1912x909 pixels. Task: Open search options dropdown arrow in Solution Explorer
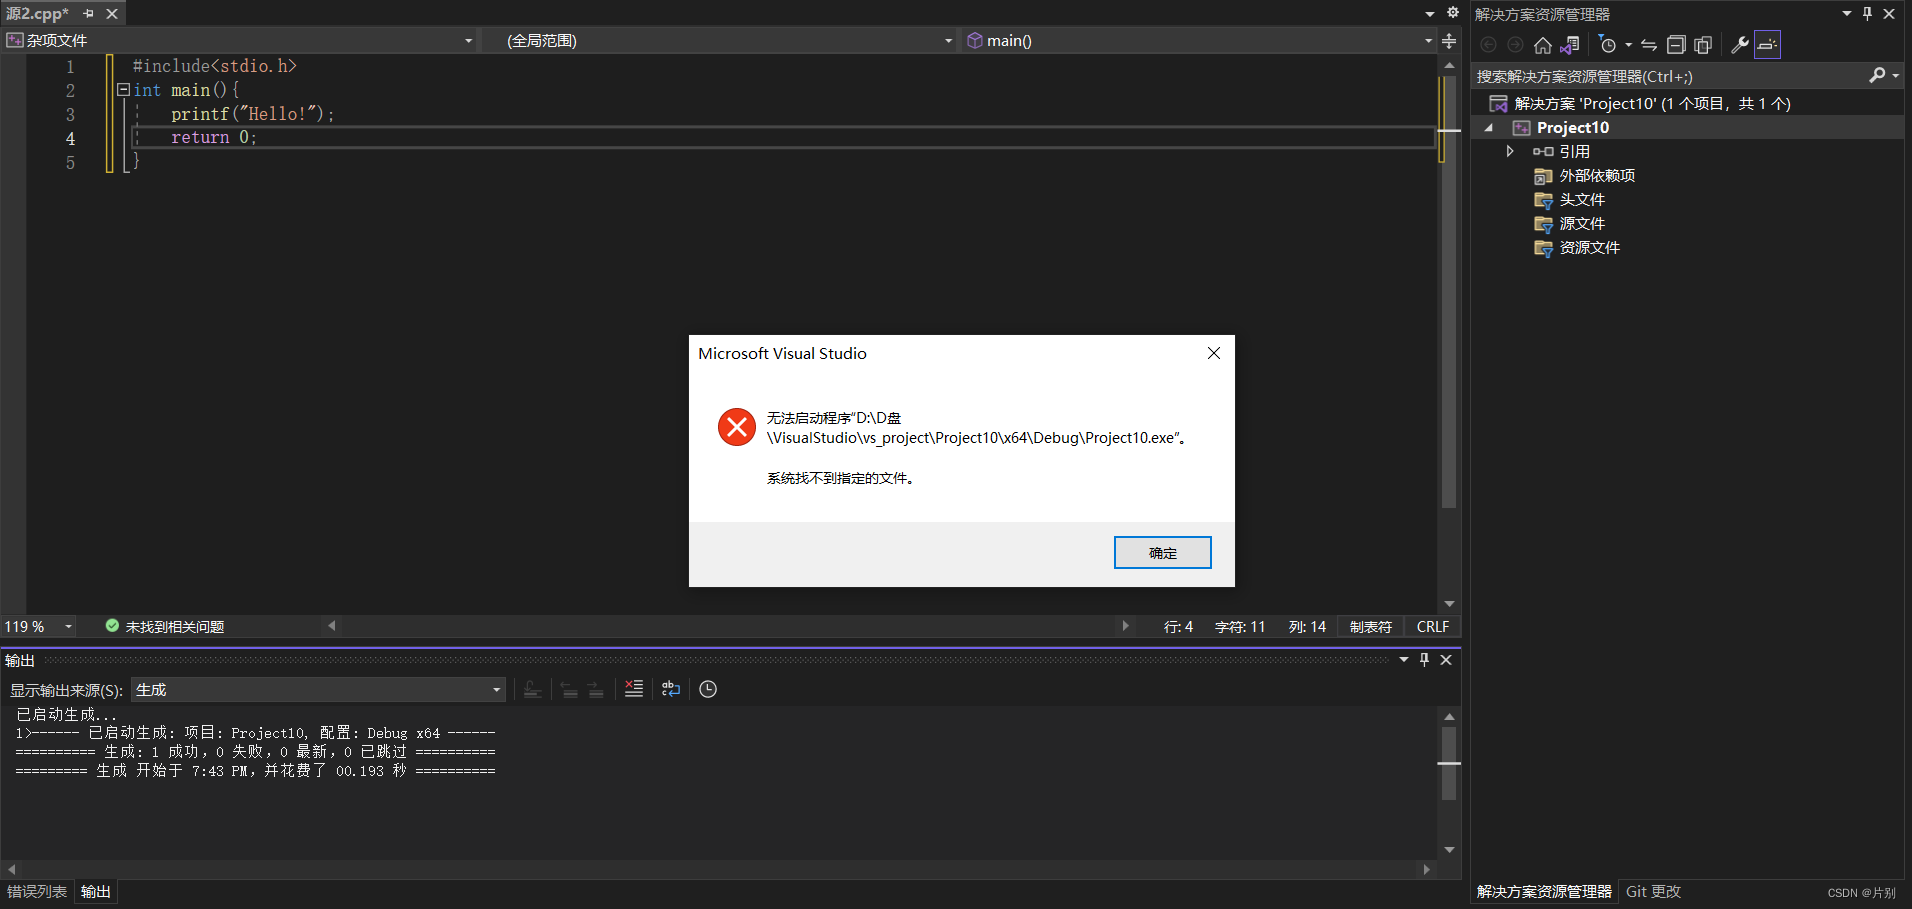[x=1895, y=76]
